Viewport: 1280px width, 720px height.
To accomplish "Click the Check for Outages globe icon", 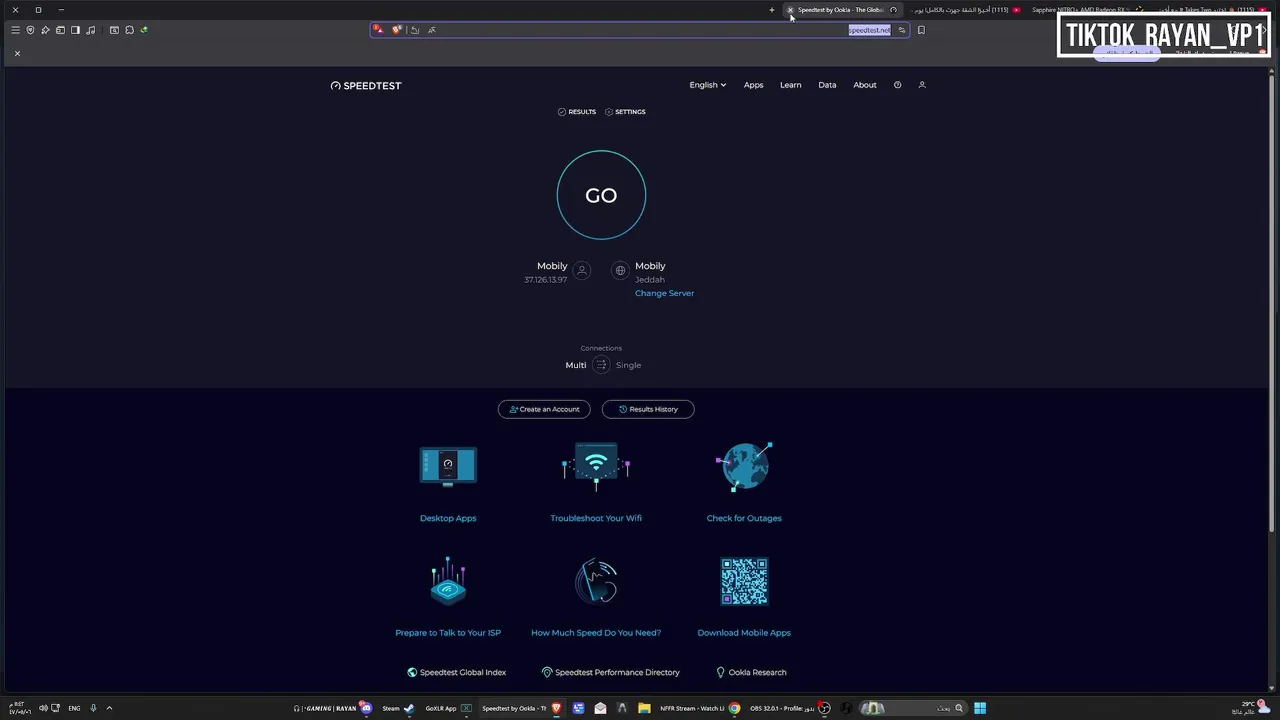I will (744, 466).
